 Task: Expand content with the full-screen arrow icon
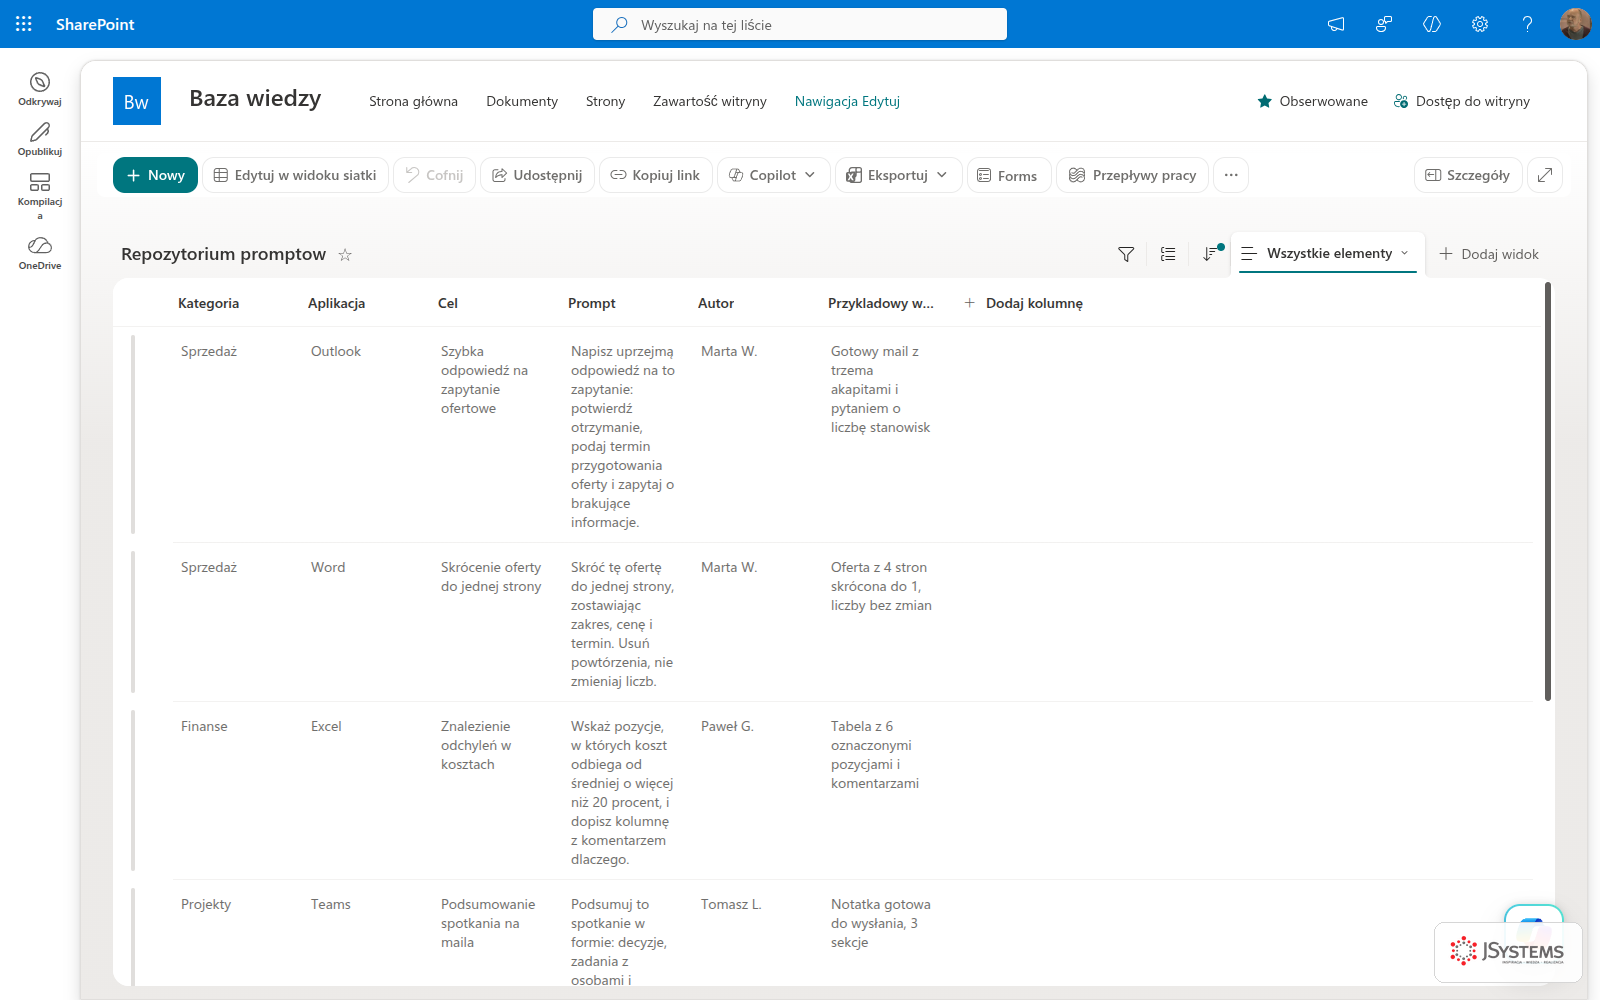point(1545,175)
